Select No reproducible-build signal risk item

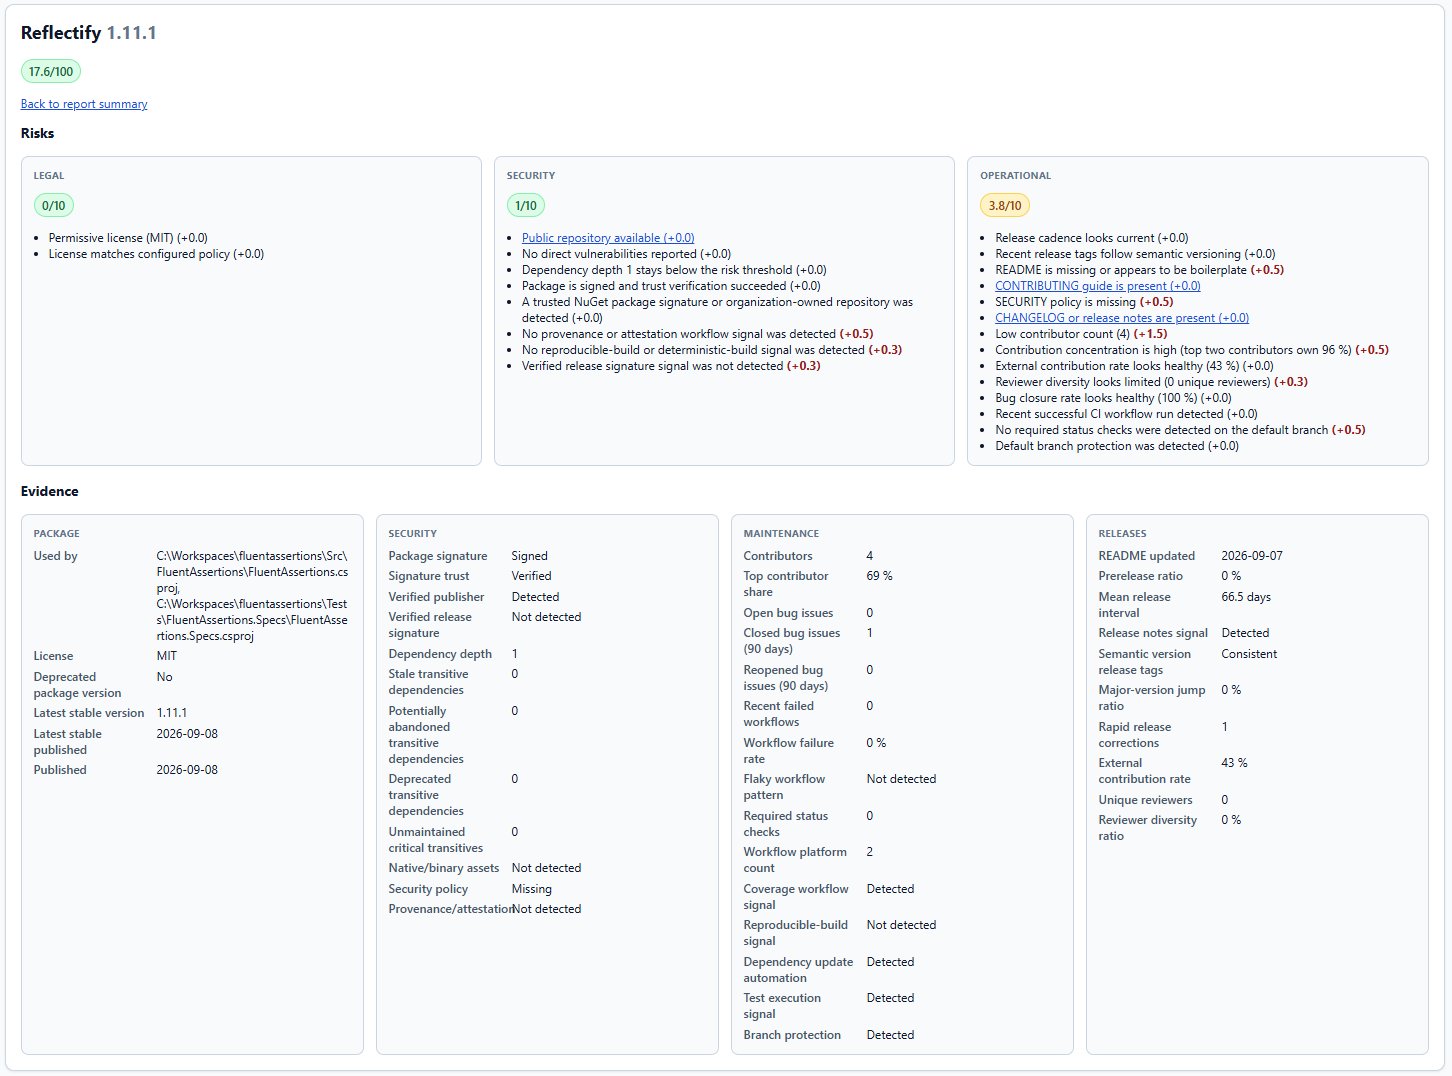pos(712,350)
